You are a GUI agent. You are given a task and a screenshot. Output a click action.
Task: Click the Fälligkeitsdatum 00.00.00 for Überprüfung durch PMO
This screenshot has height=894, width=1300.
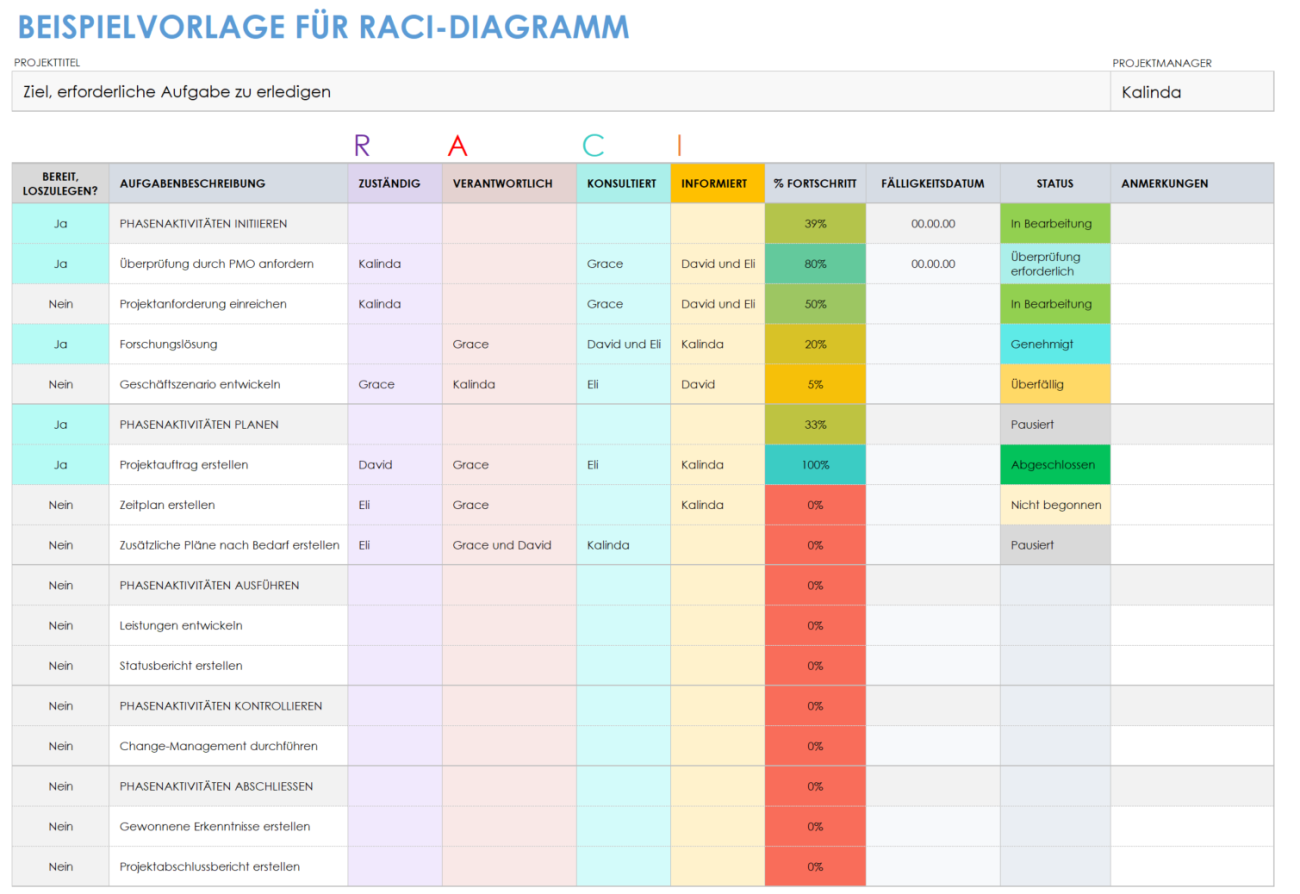point(932,263)
